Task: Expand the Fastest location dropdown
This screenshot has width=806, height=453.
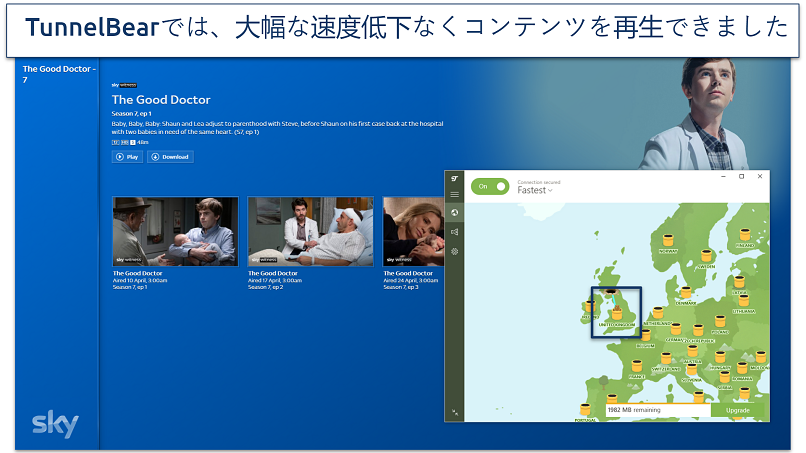Action: (535, 190)
